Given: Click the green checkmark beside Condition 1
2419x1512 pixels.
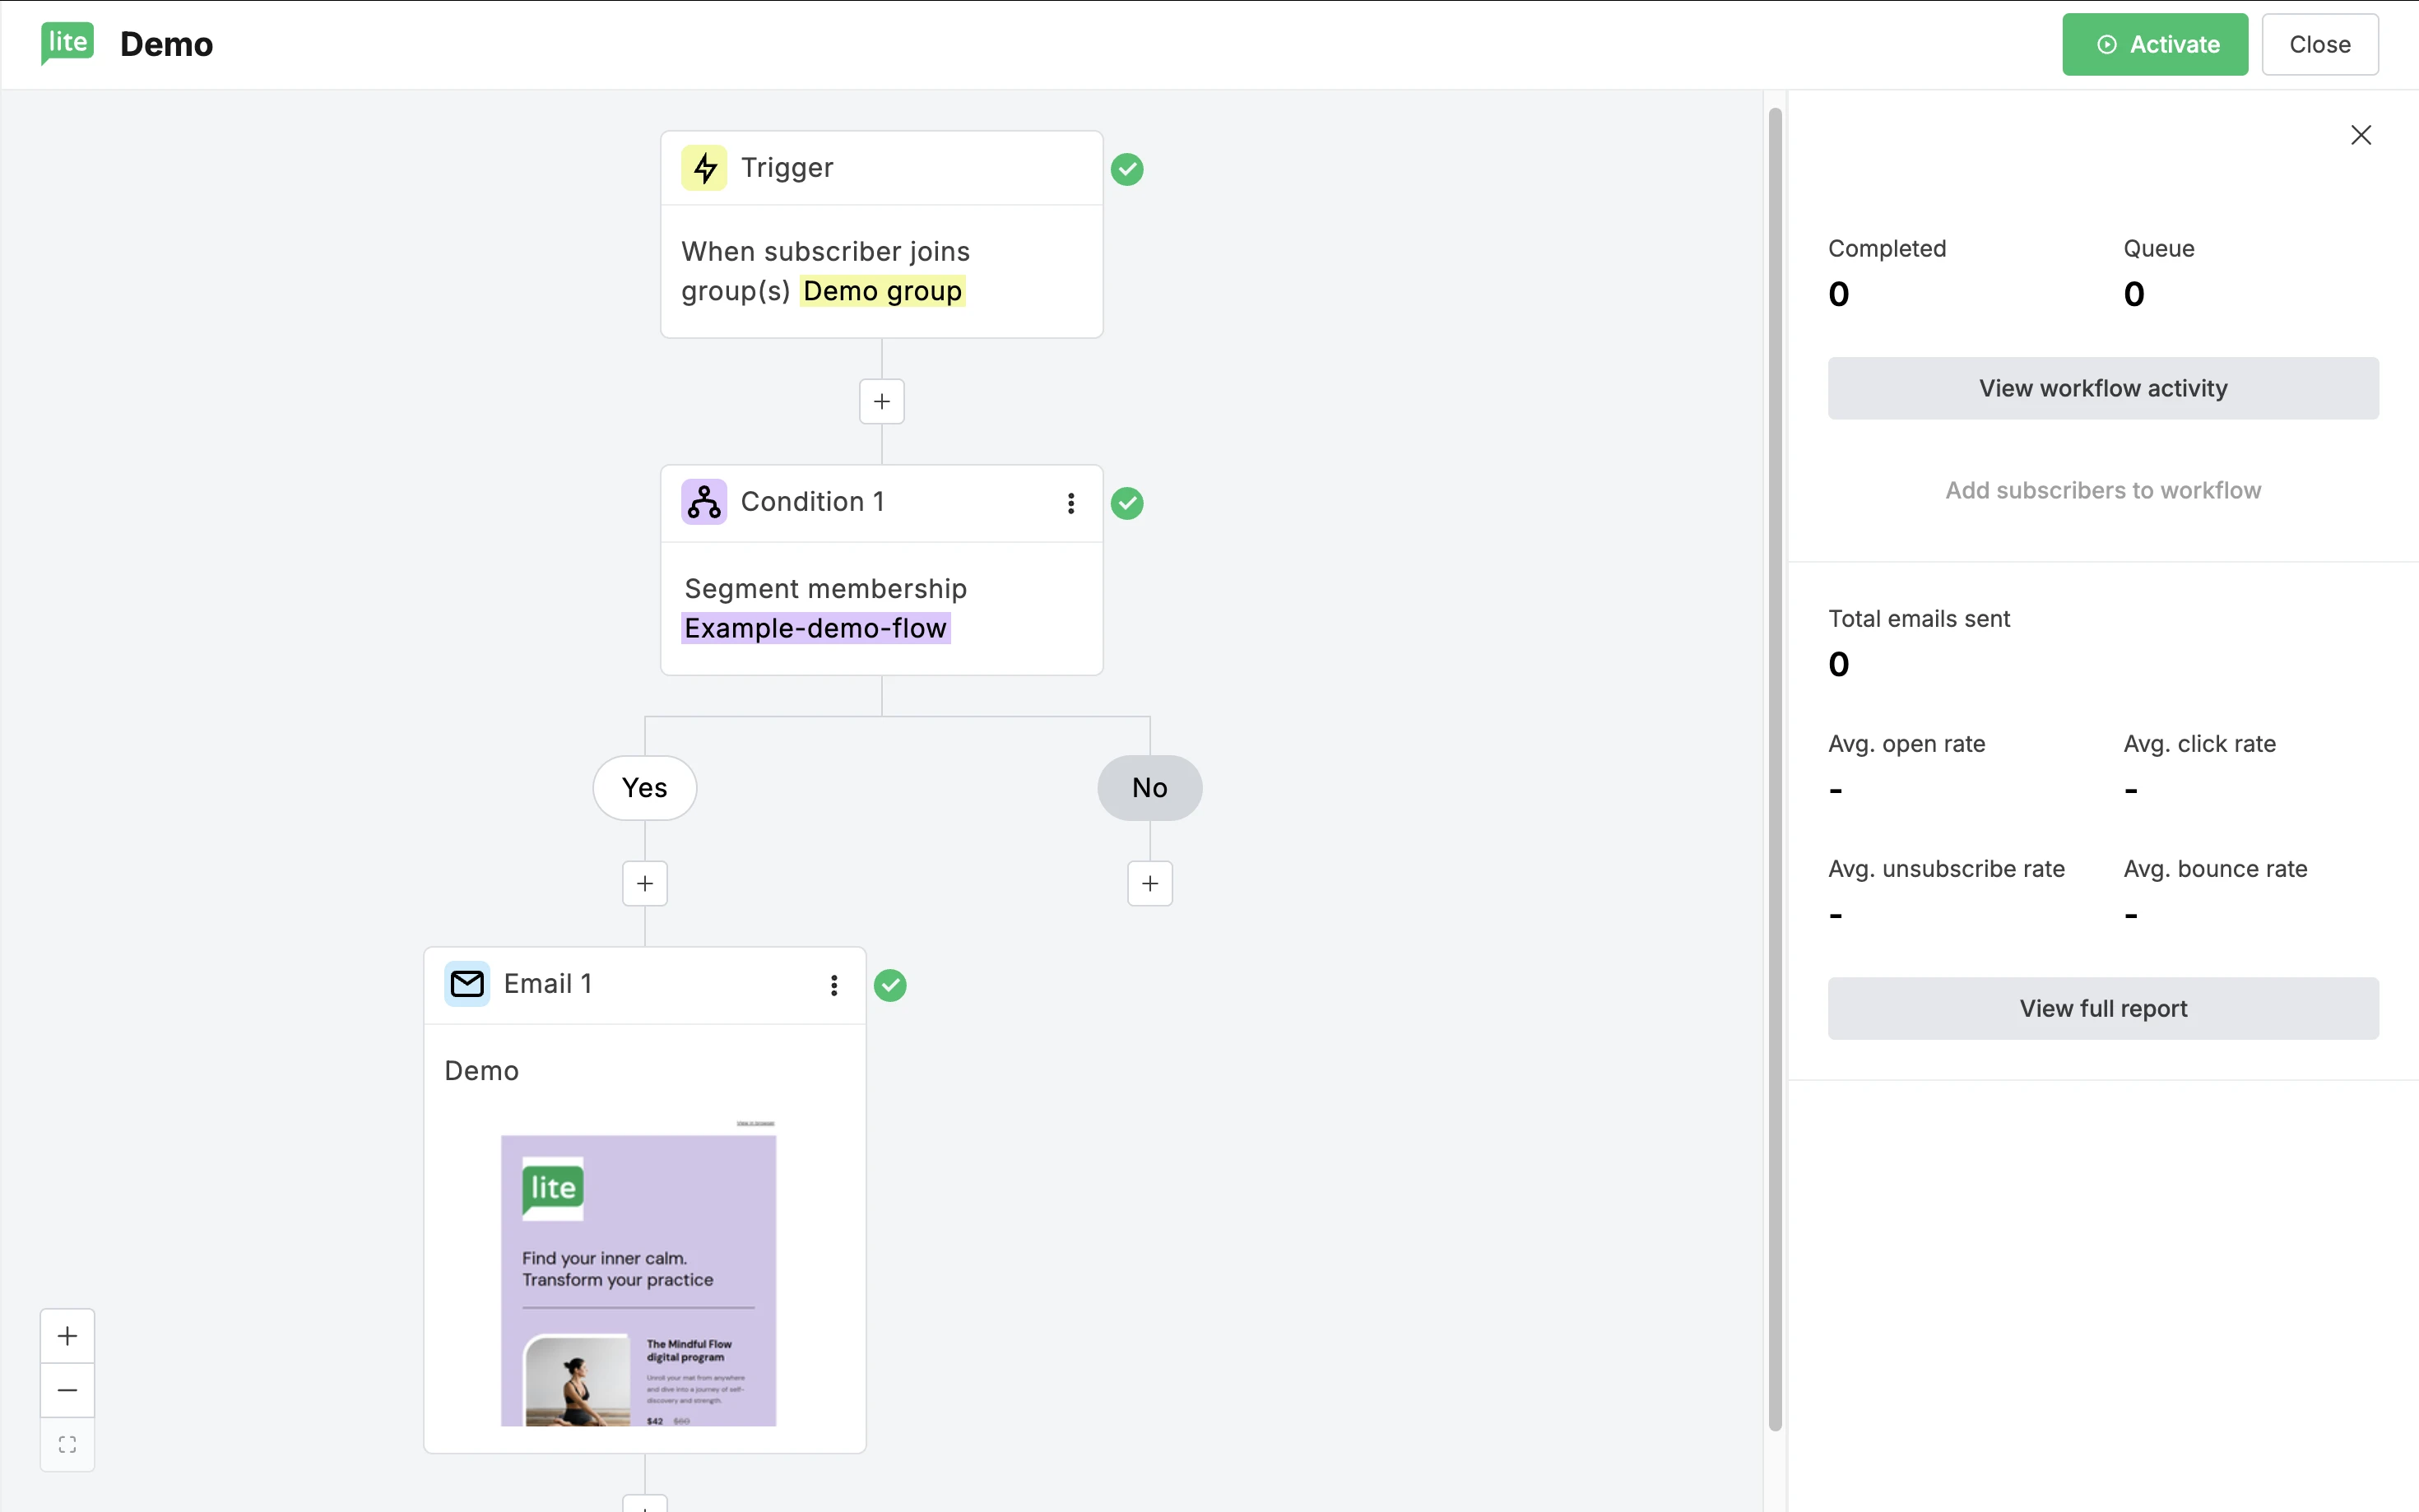Looking at the screenshot, I should pos(1127,503).
